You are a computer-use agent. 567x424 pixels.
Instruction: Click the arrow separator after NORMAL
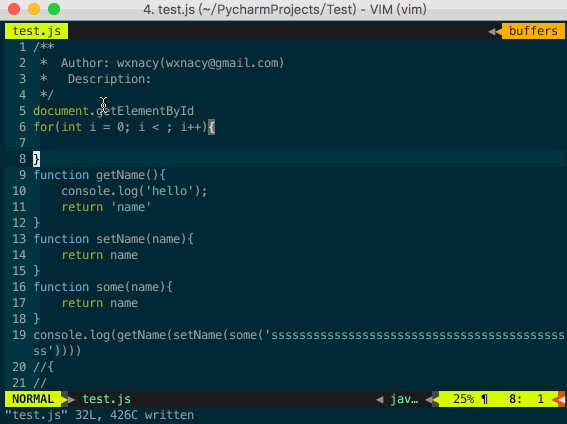coord(68,399)
